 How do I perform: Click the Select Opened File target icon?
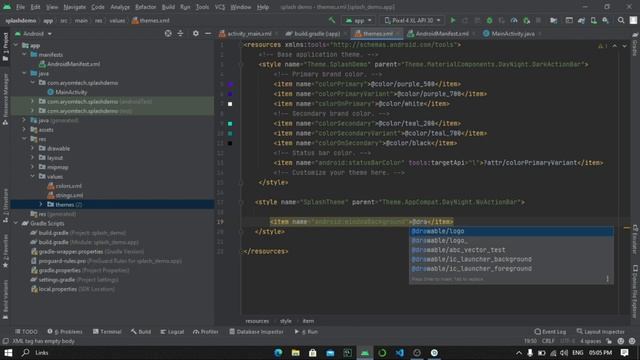(168, 33)
